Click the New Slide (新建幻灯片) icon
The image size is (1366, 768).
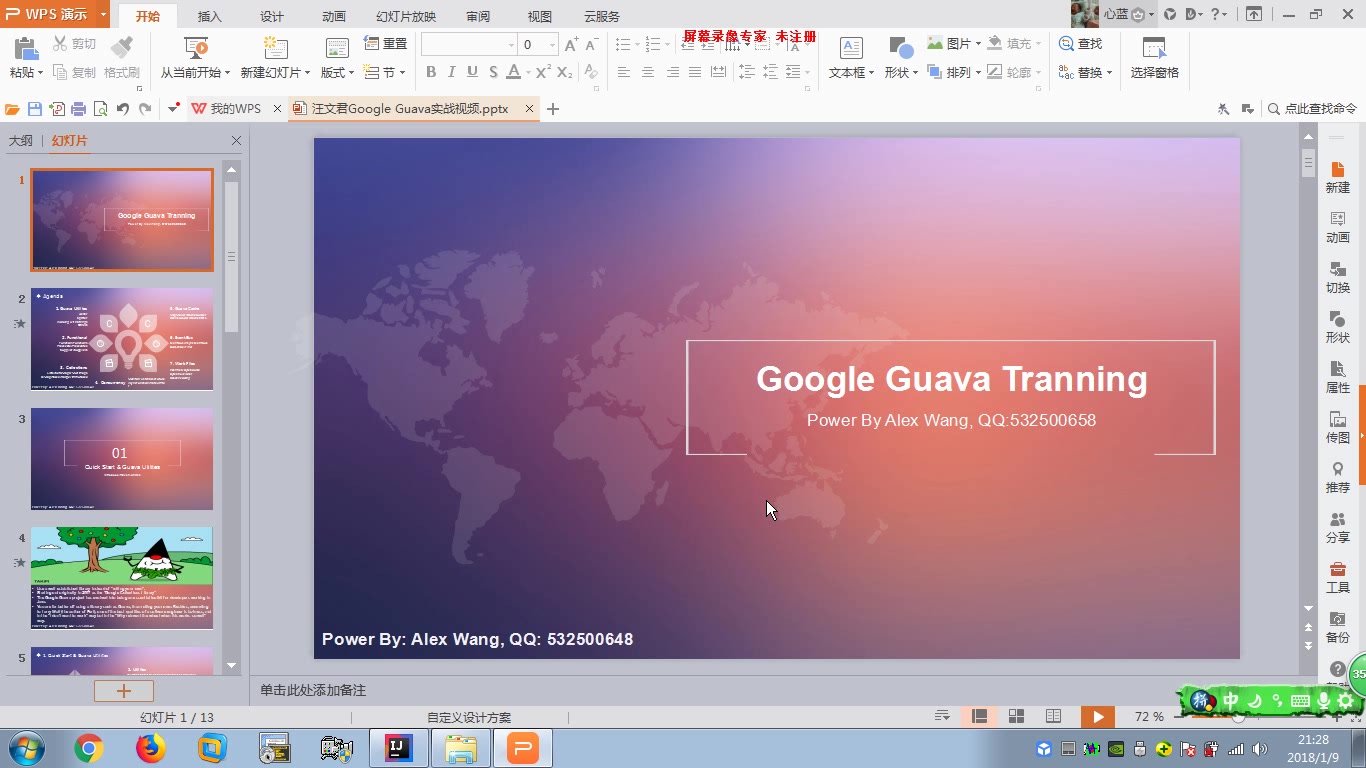(275, 48)
